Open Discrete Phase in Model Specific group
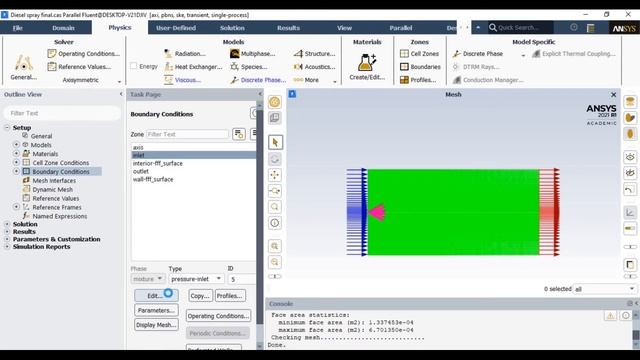This screenshot has height=360, width=640. 478,53
